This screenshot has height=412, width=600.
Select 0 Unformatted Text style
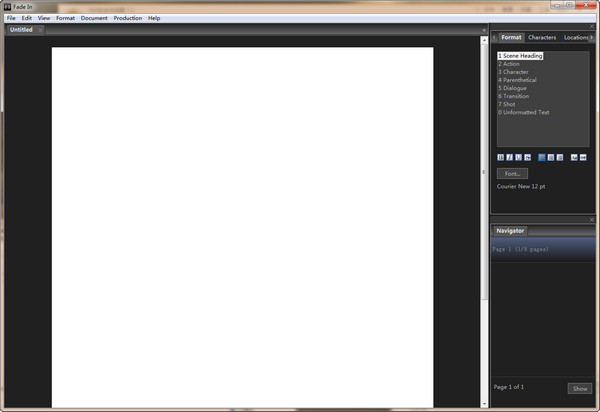tap(523, 112)
